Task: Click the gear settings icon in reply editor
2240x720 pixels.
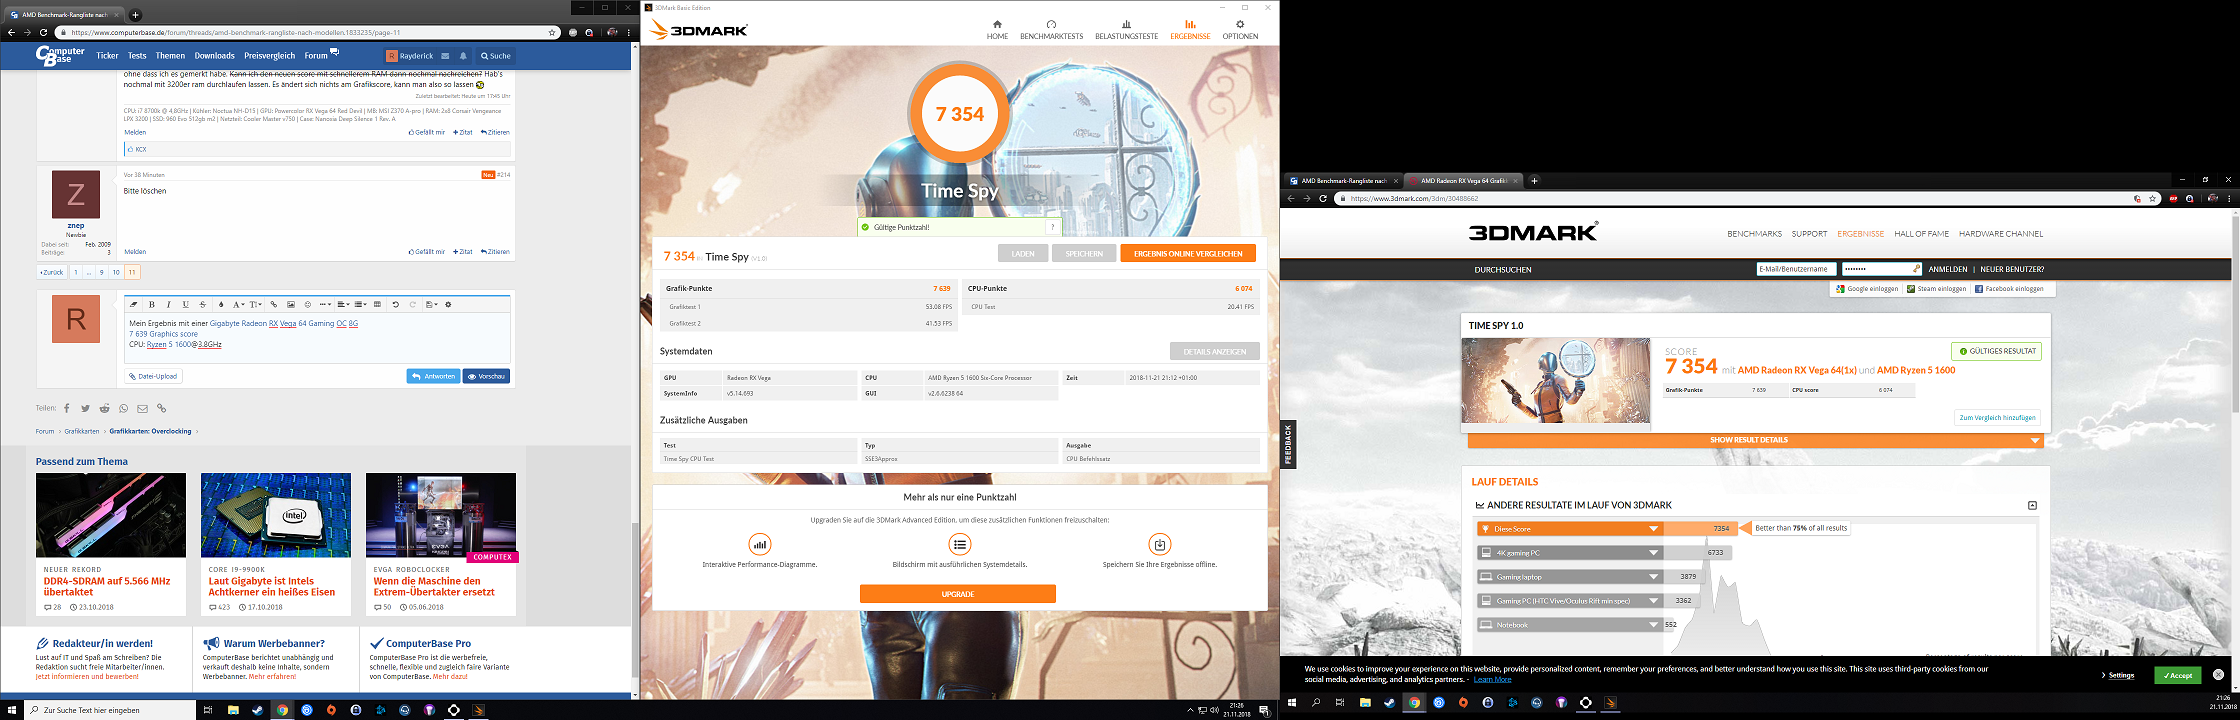Action: tap(448, 304)
